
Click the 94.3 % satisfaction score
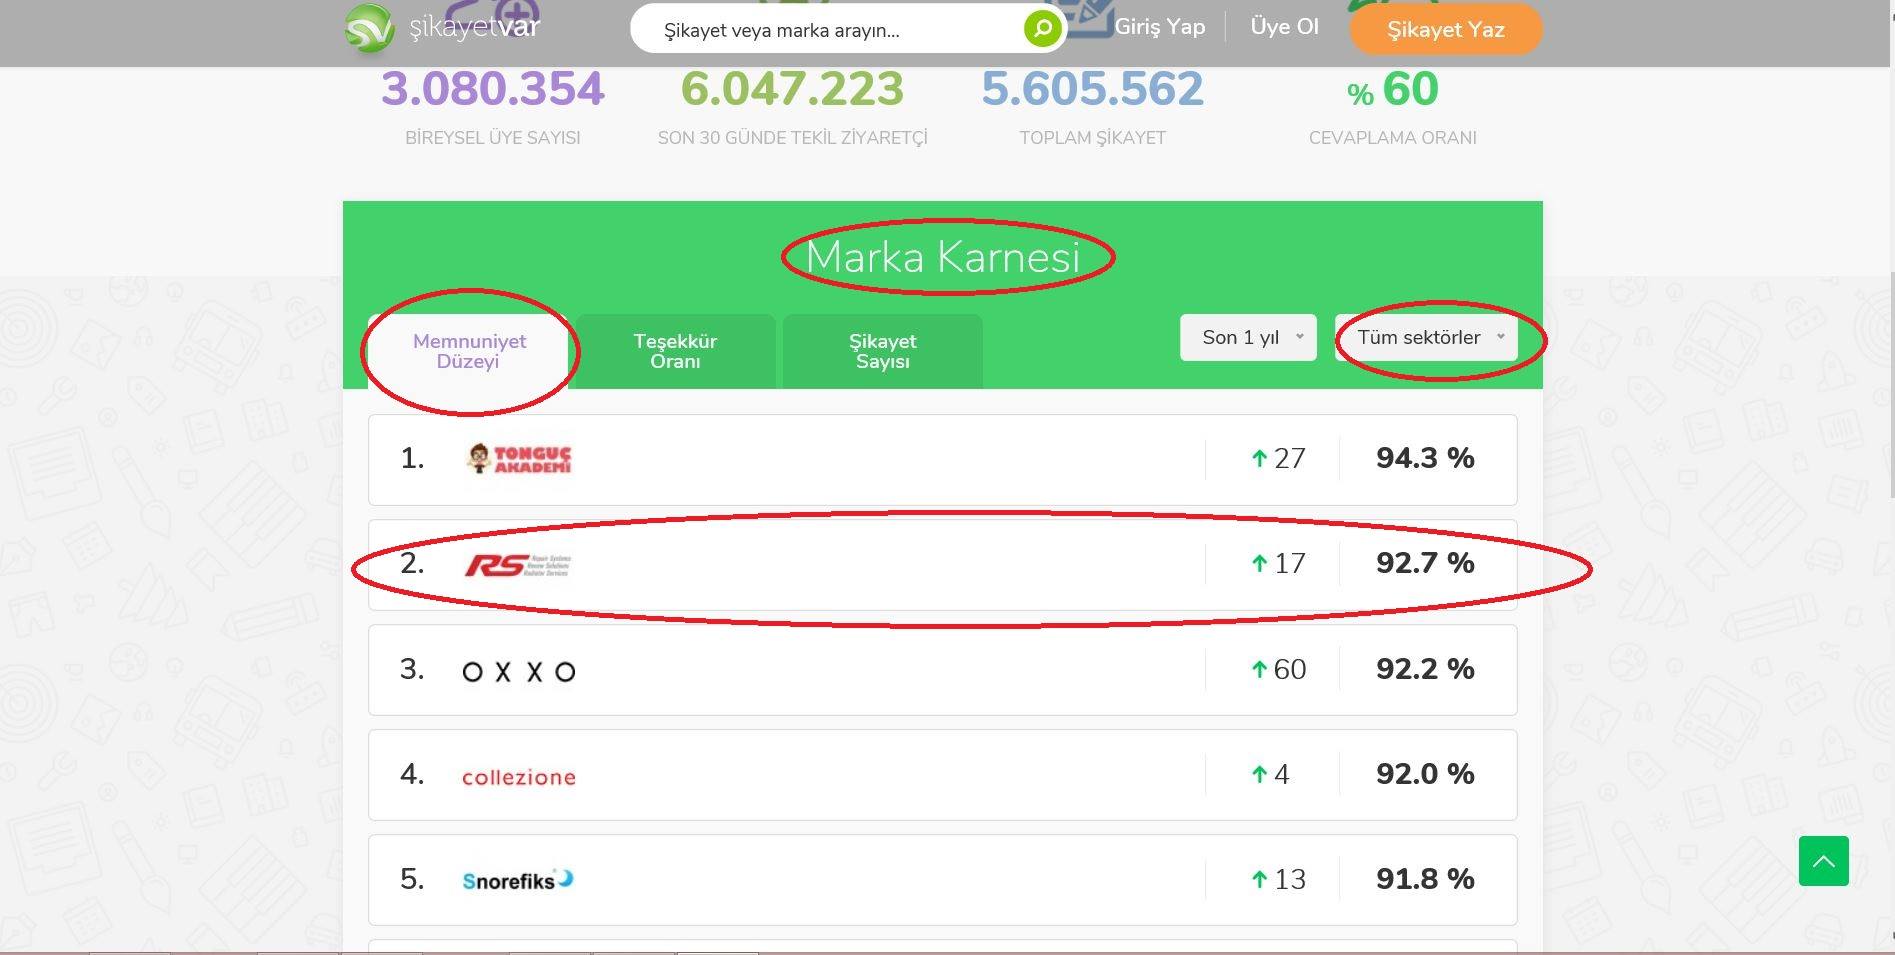pyautogui.click(x=1425, y=458)
